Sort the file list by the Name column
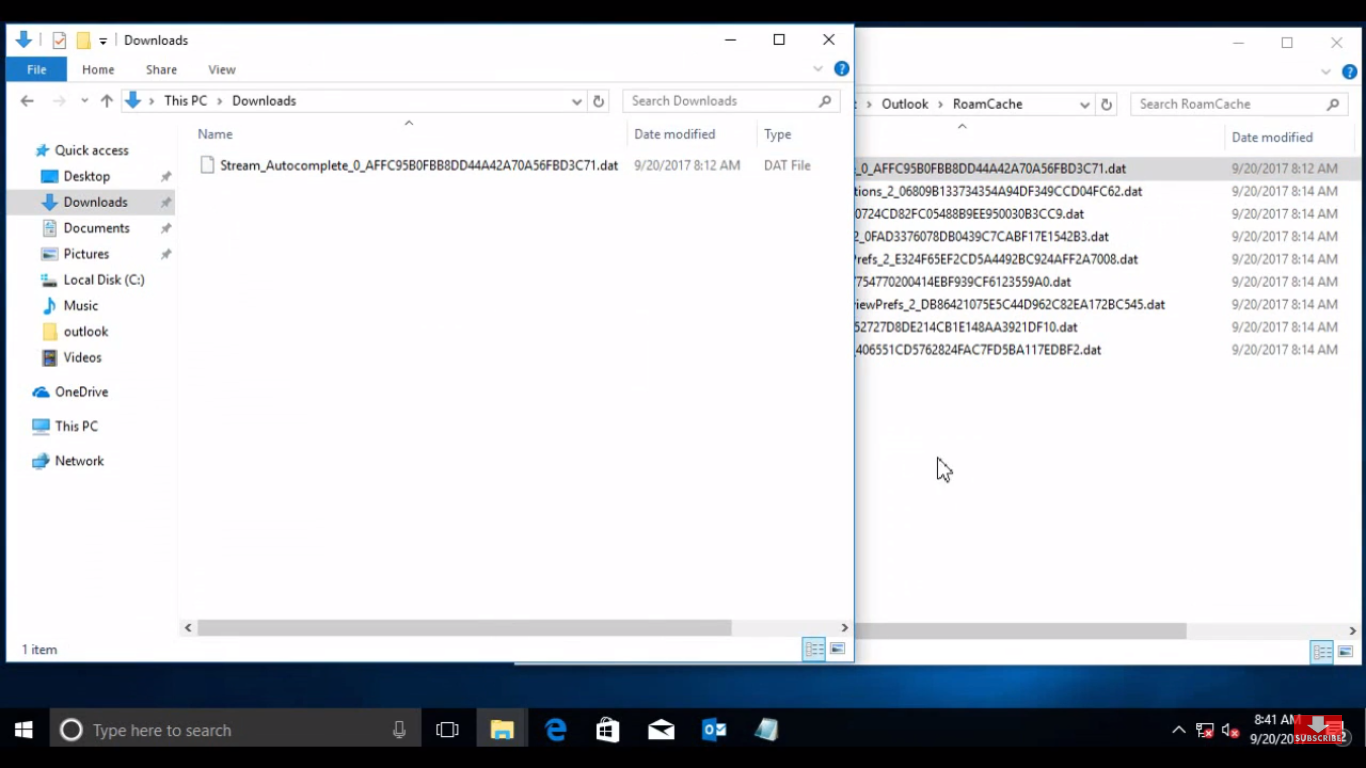The height and width of the screenshot is (768, 1366). [x=214, y=134]
